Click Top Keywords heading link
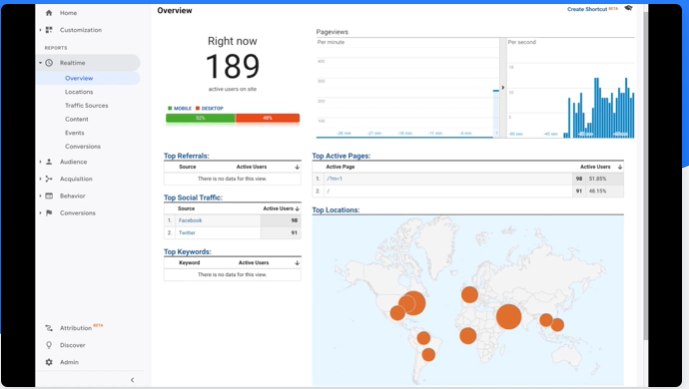Screen dimensions: 689x389 tap(188, 251)
